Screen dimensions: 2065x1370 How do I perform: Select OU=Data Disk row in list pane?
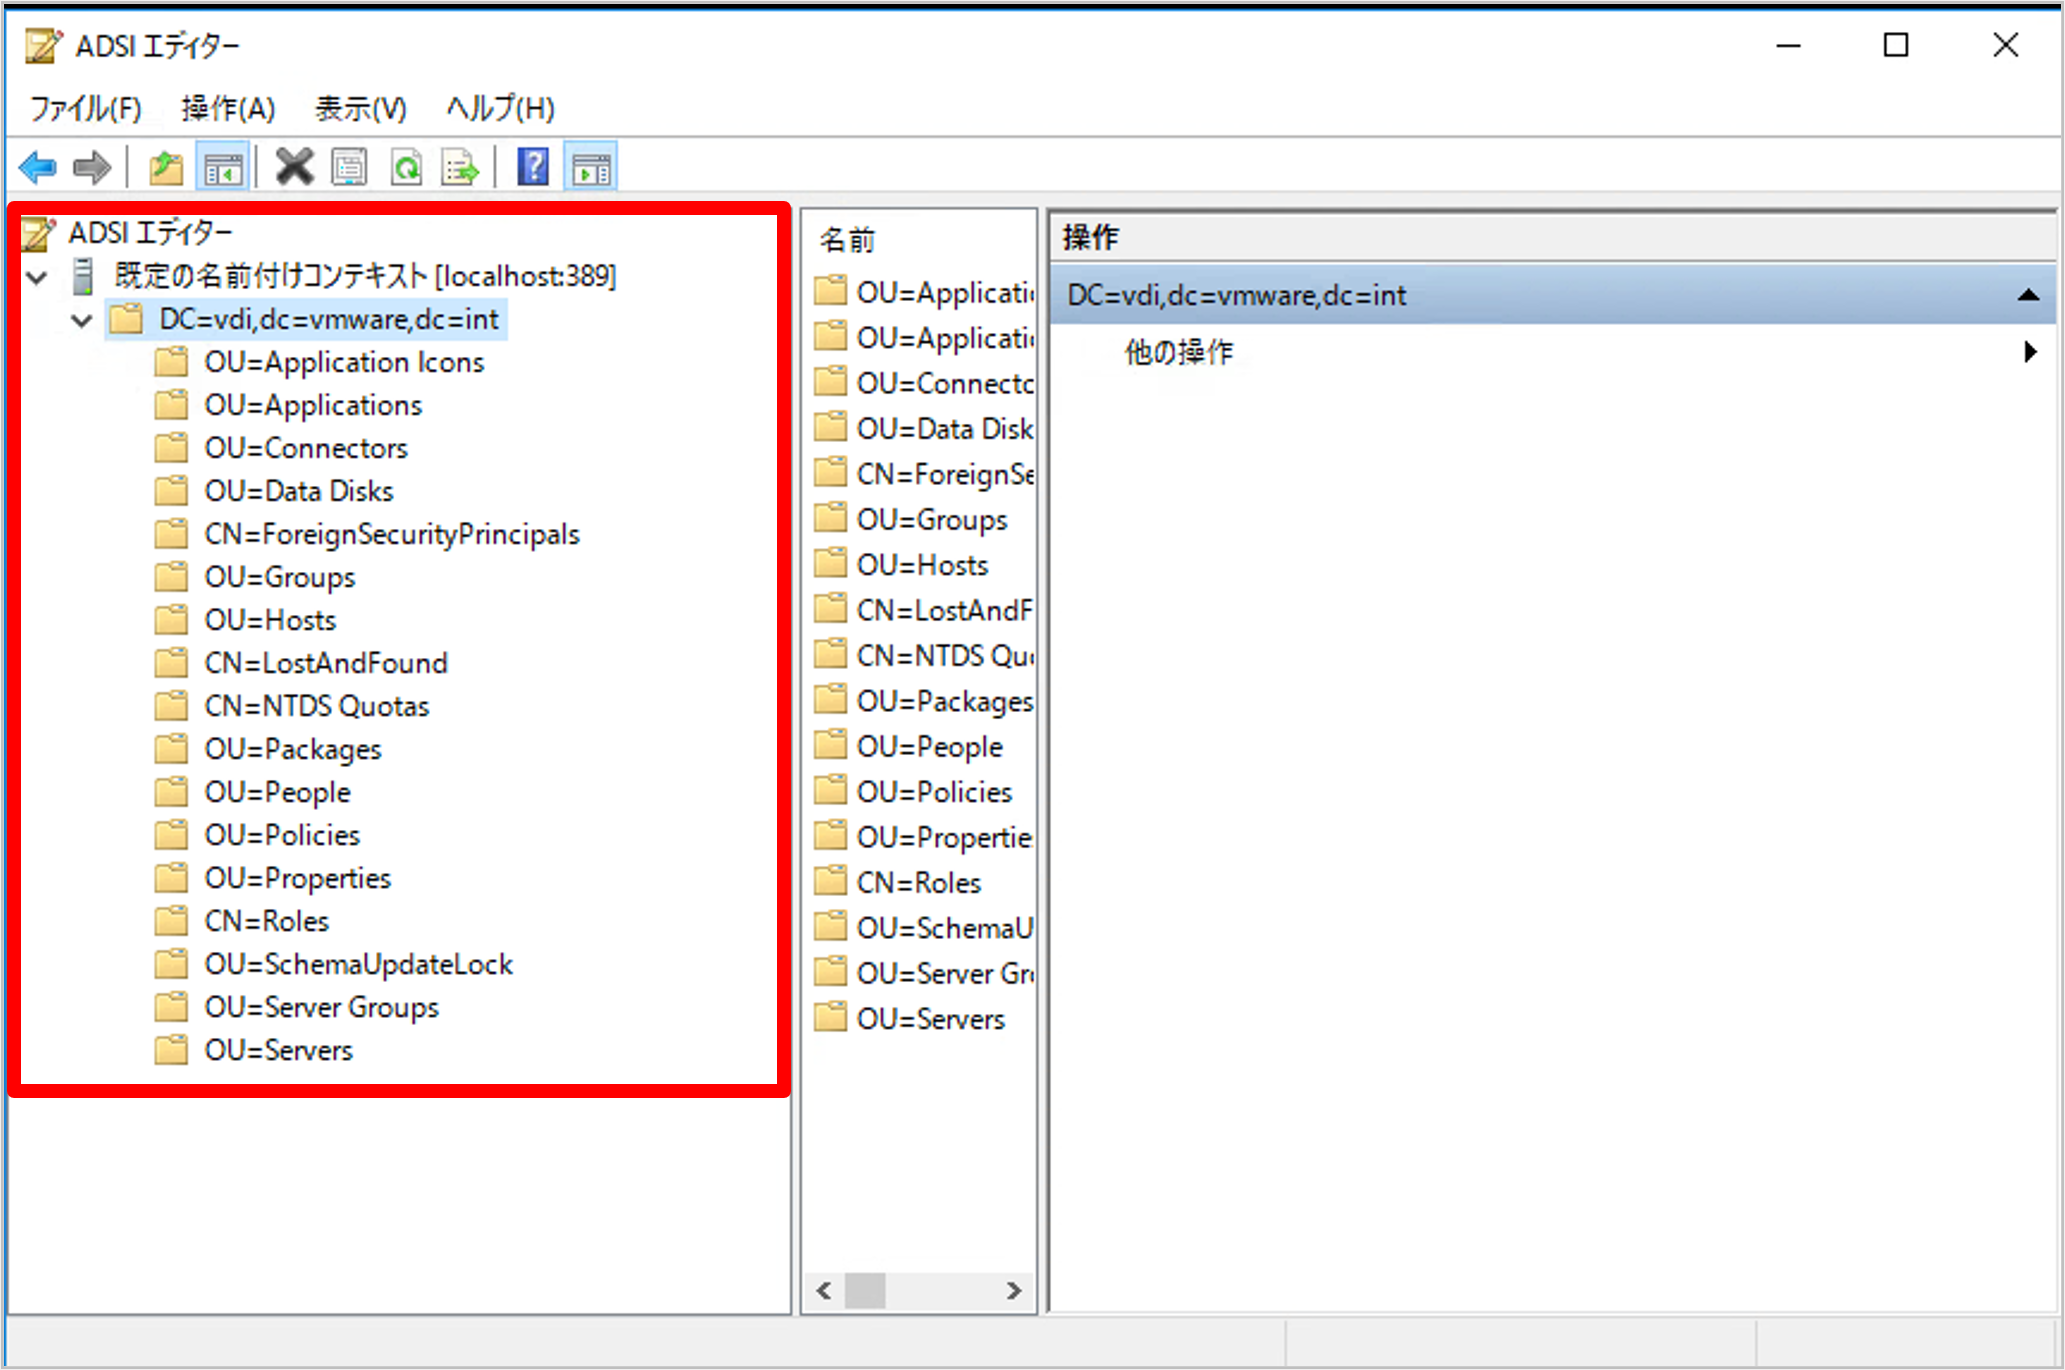pyautogui.click(x=944, y=429)
